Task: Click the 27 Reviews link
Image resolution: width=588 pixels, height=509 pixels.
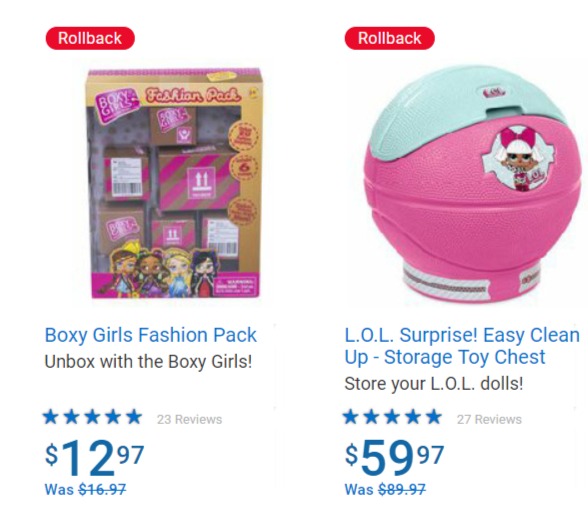Action: point(489,419)
